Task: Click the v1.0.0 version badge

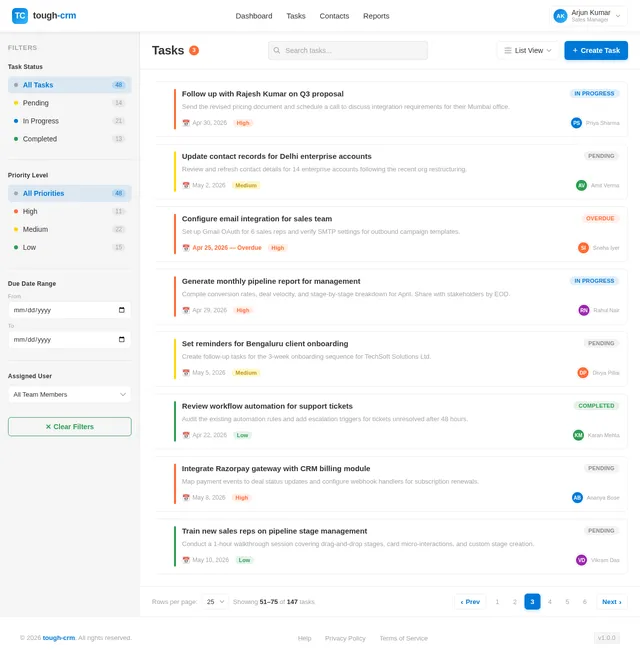Action: (607, 638)
